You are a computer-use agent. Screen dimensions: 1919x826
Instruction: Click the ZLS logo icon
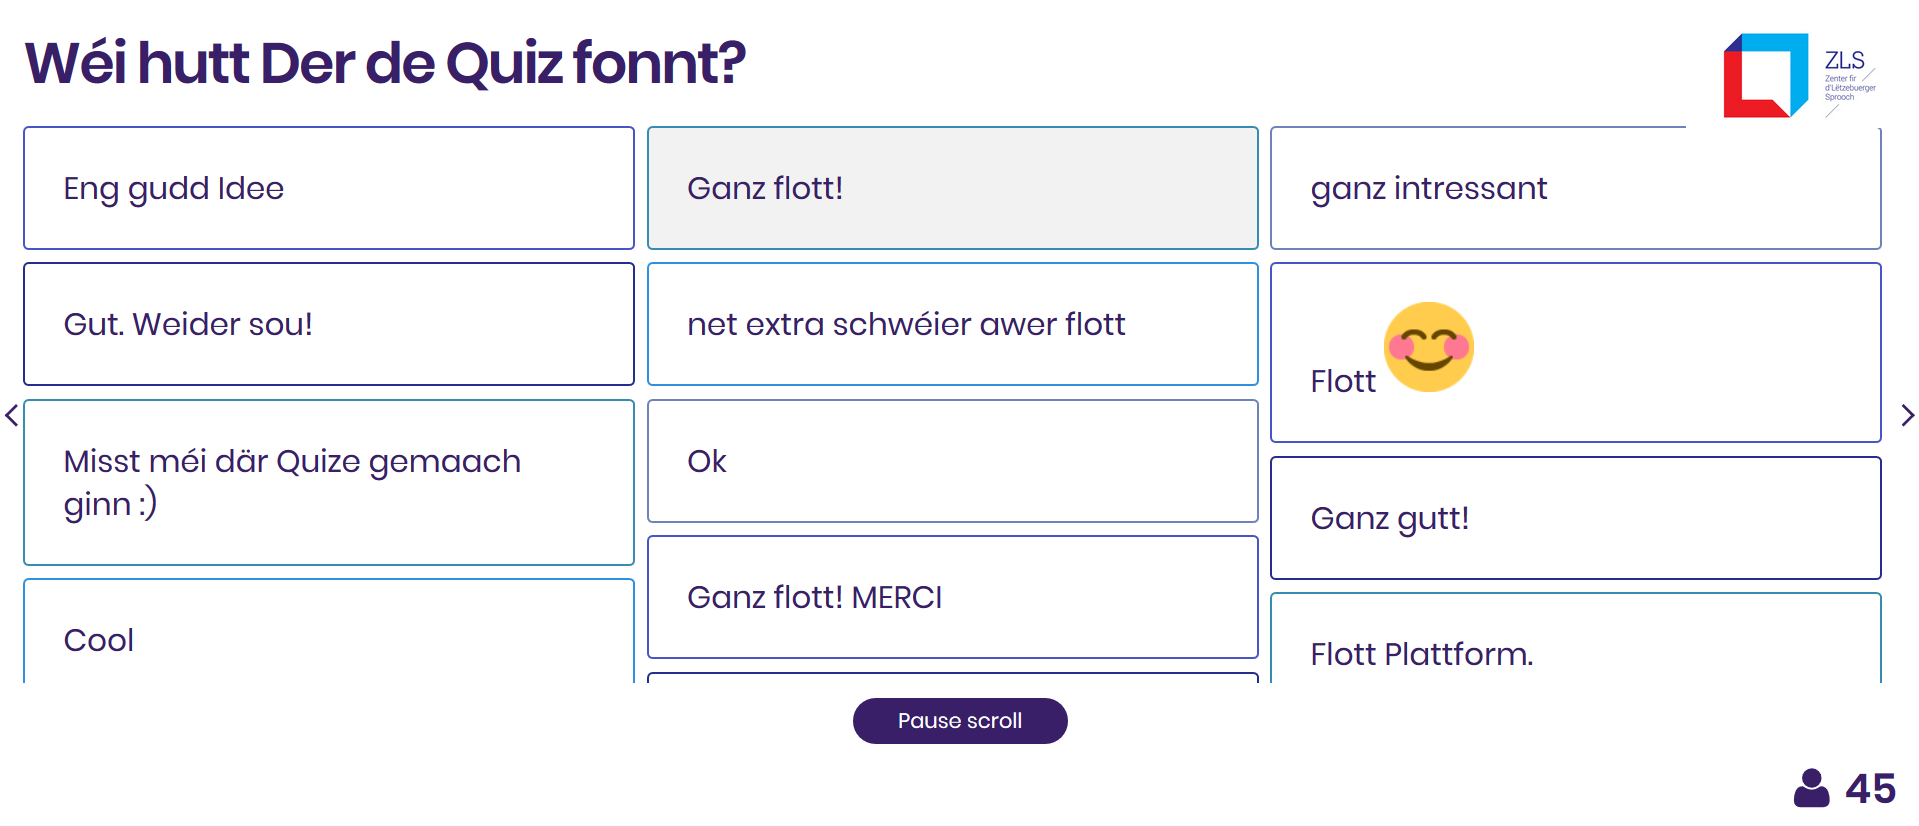[1765, 75]
